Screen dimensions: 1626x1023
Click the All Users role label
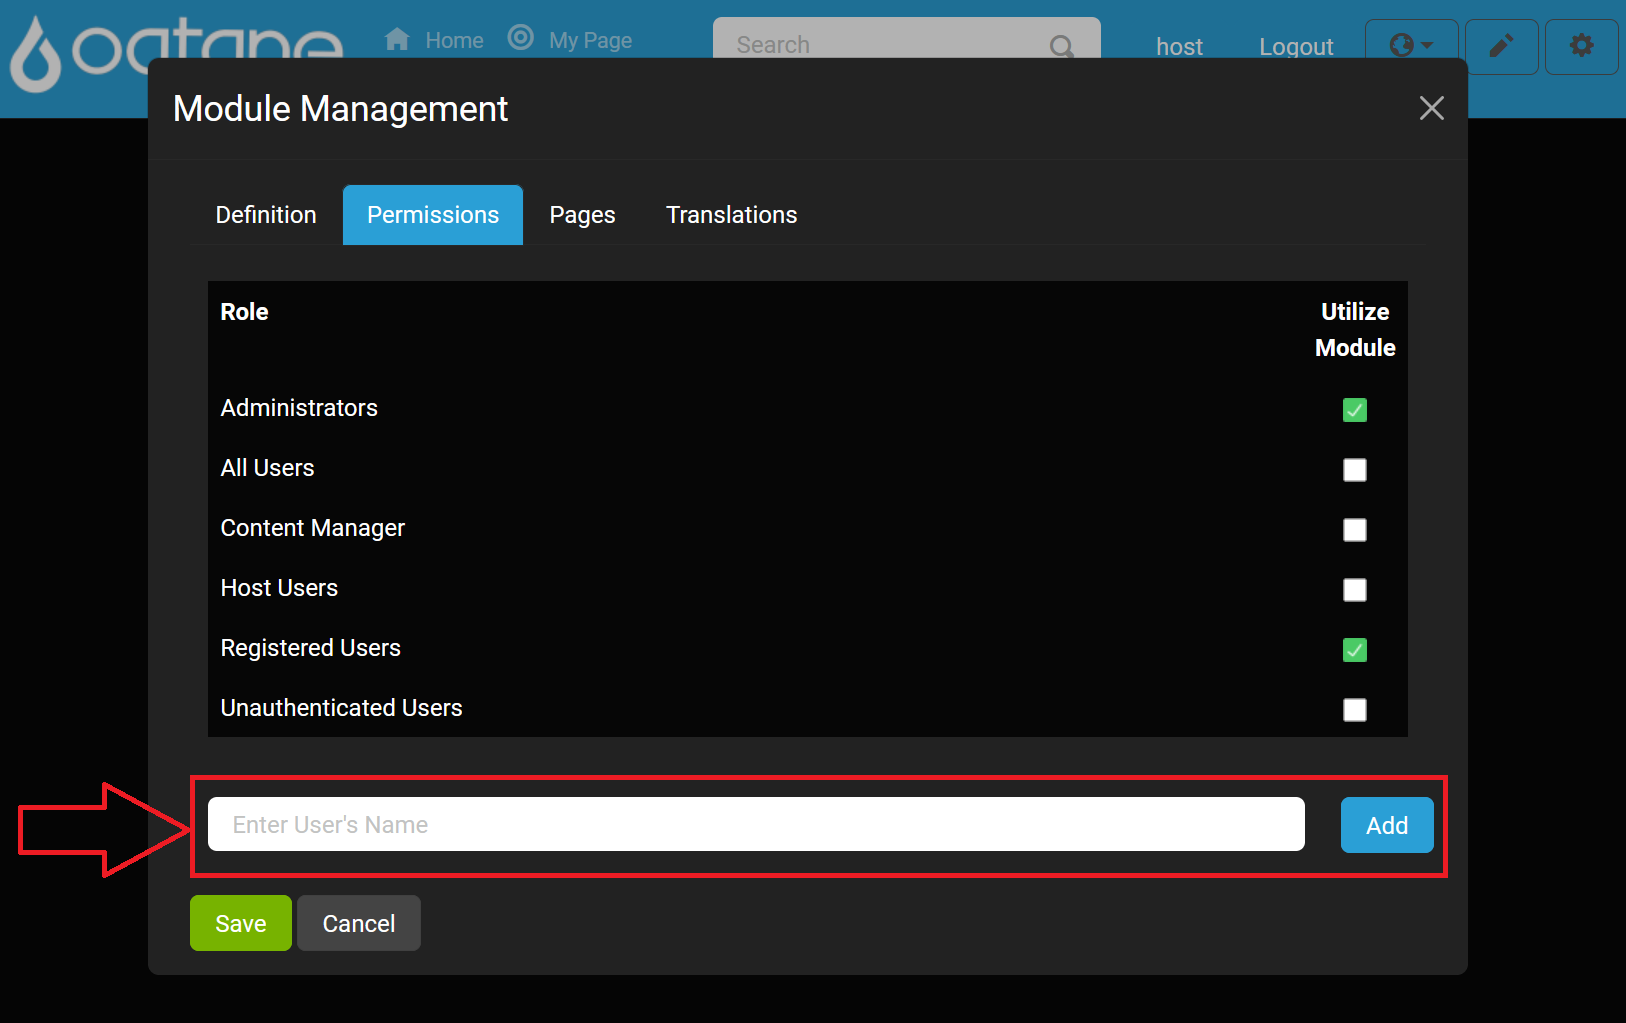pos(267,468)
